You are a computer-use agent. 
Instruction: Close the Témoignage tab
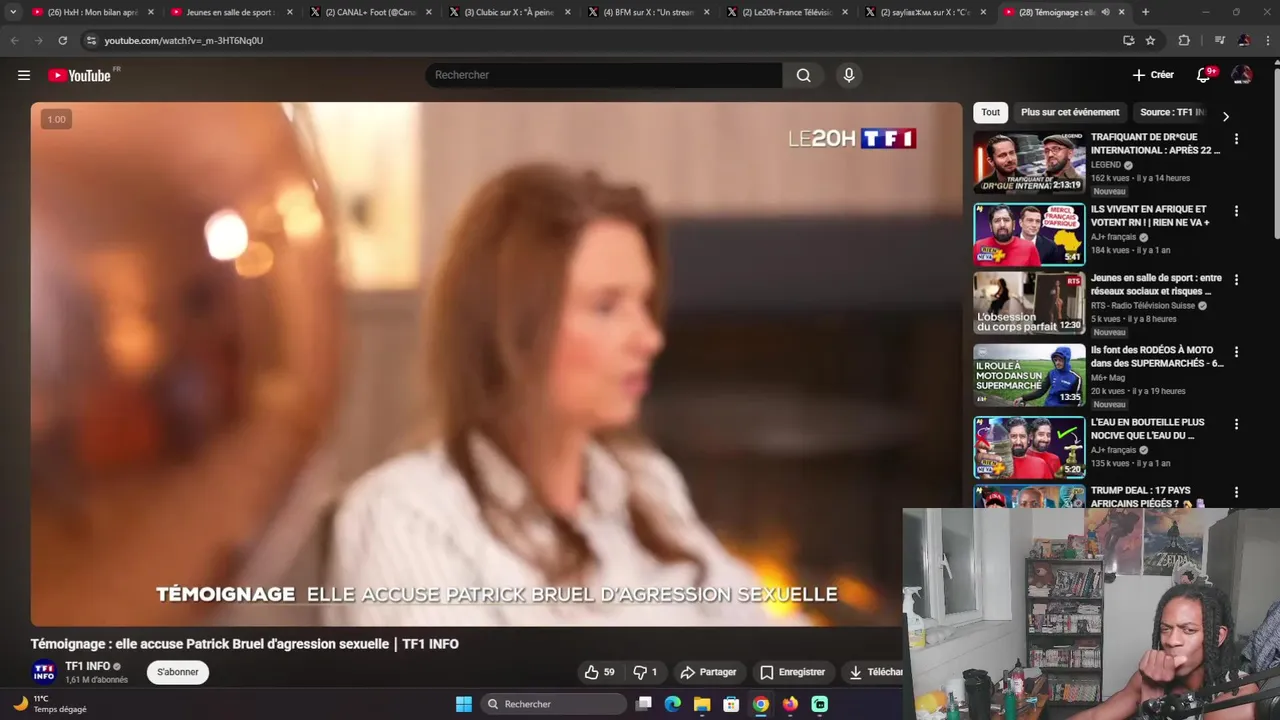click(x=1123, y=12)
